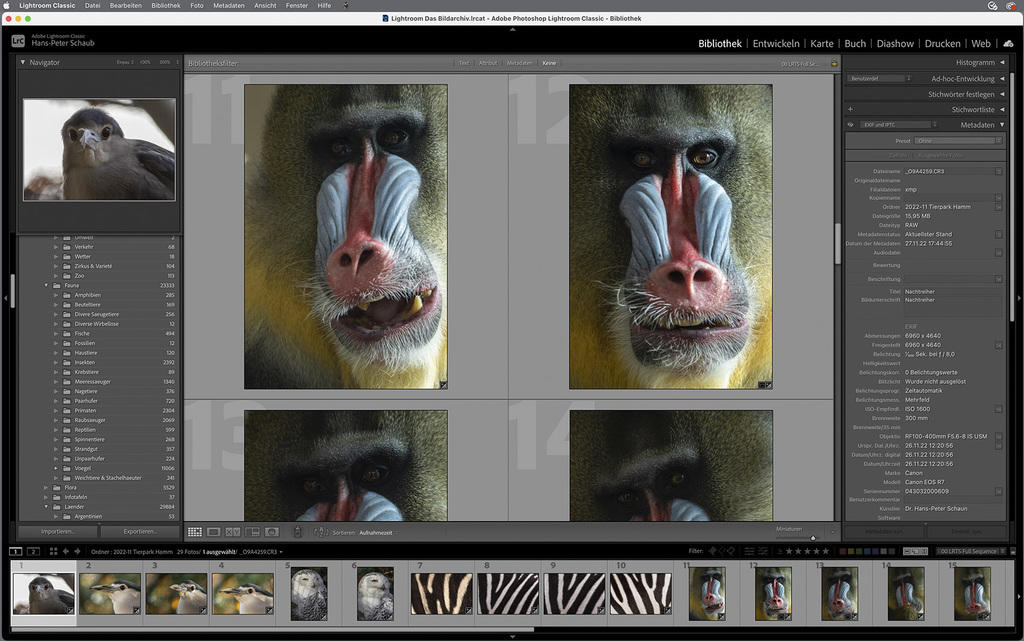Viewport: 1024px width, 641px height.
Task: Go back with the filmstrip left arrow
Action: click(x=65, y=552)
